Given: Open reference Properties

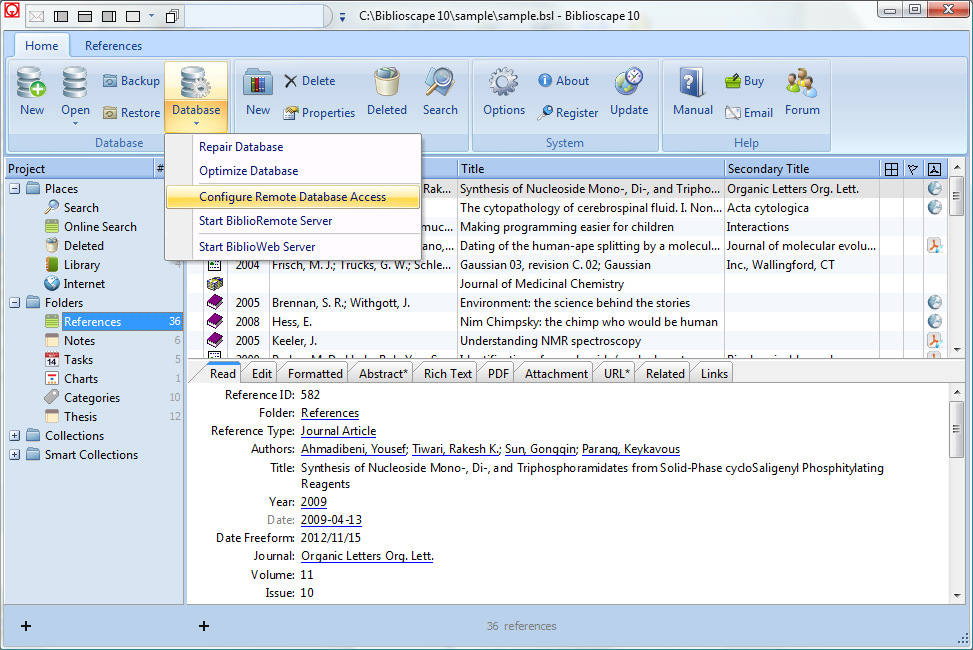Looking at the screenshot, I should coord(319,112).
